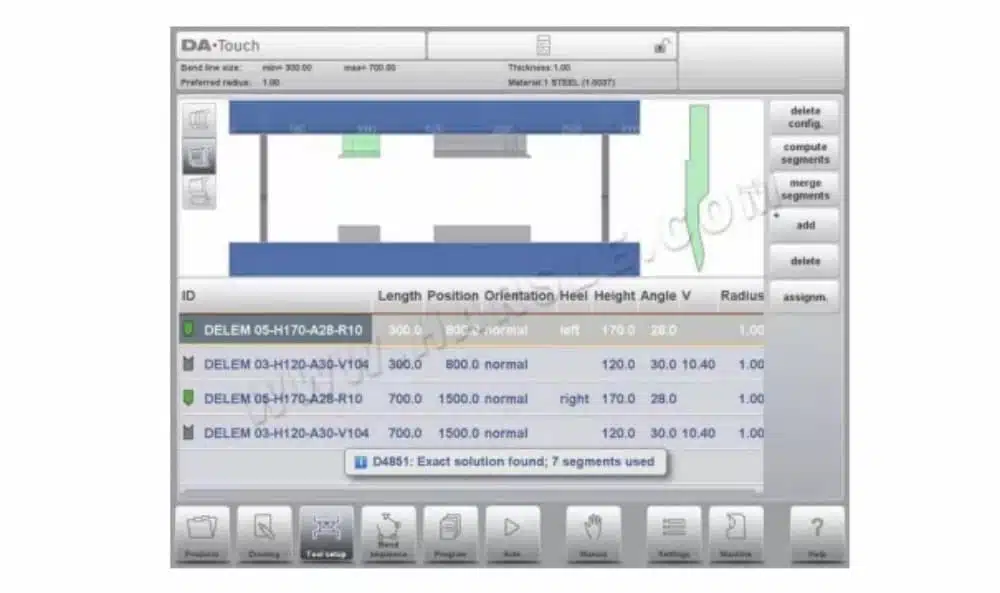Viewport: 1000px width, 593px height.
Task: Go to the Bend sequence mode
Action: [388, 534]
